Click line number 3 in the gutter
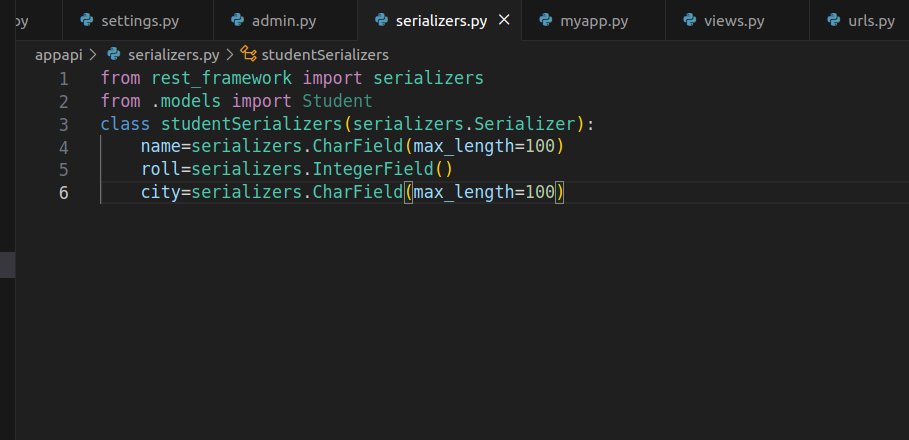The height and width of the screenshot is (440, 909). [x=63, y=125]
